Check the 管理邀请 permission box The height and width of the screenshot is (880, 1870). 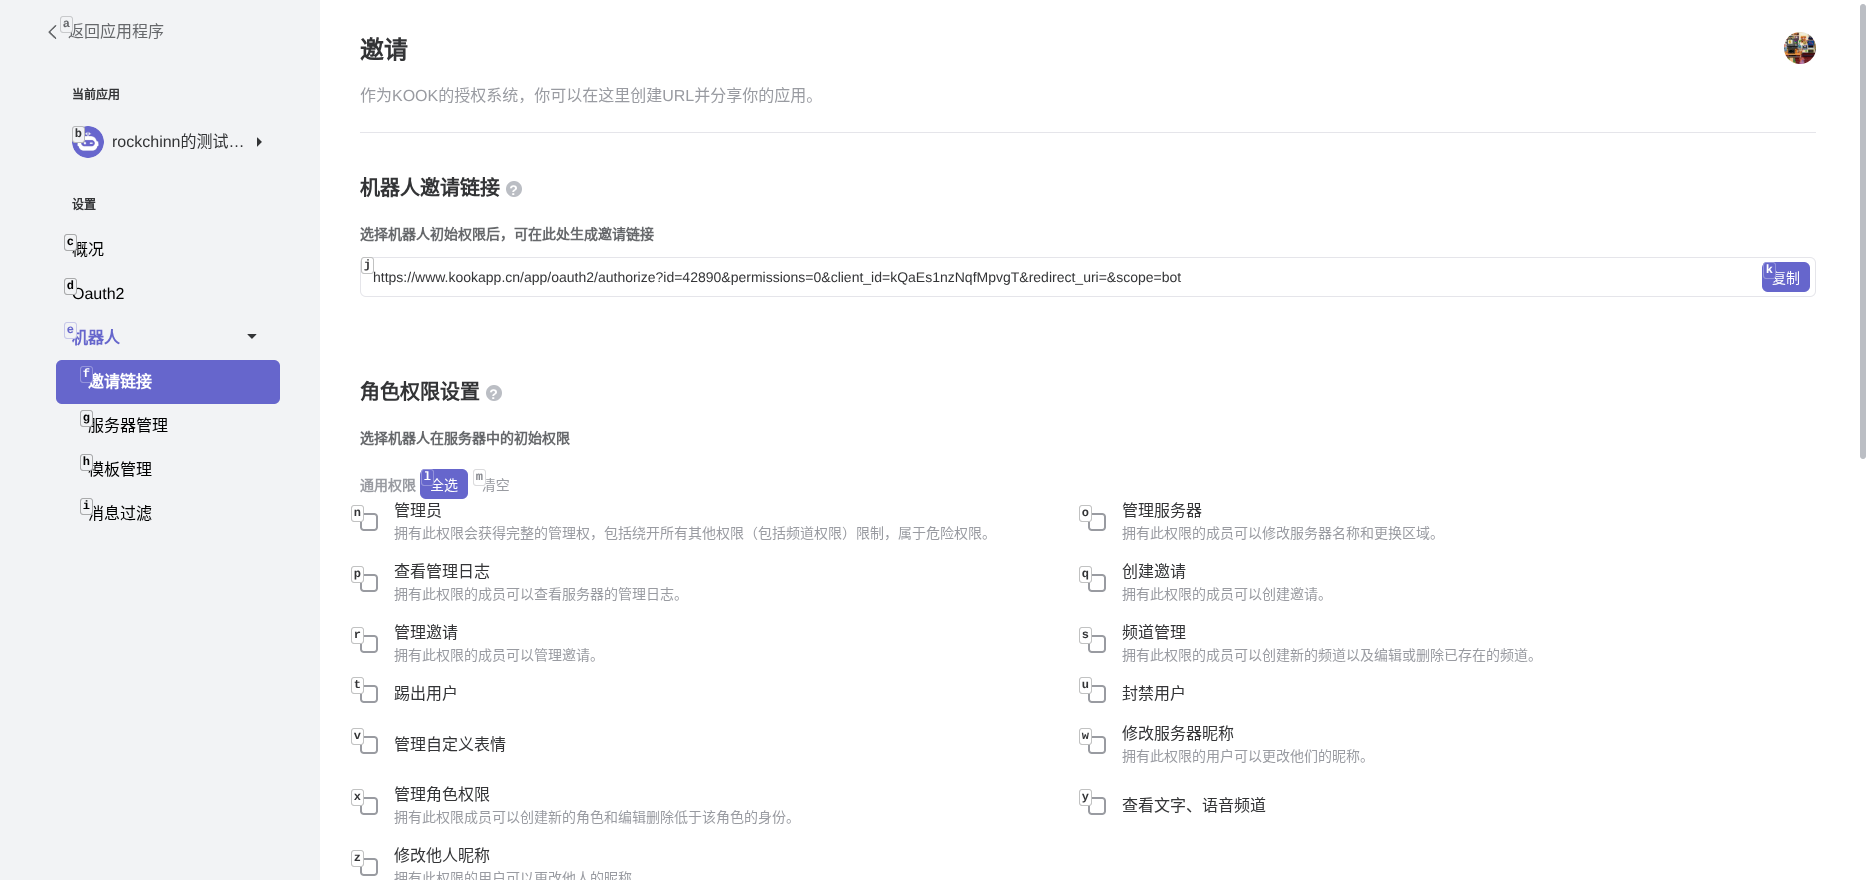(x=369, y=644)
